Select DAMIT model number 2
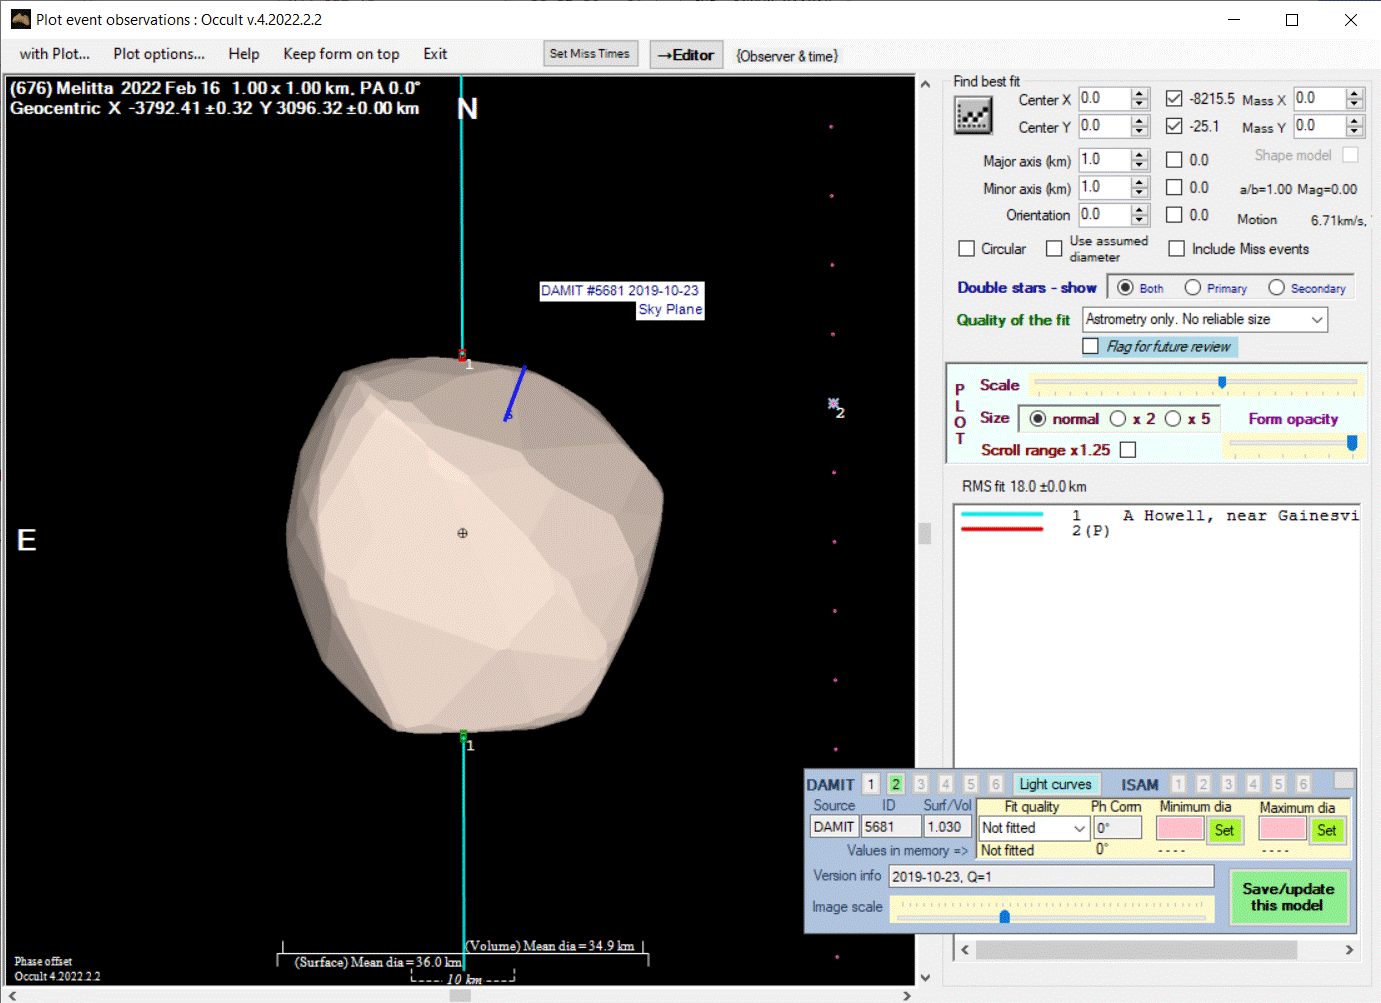Viewport: 1381px width, 1003px height. 896,784
